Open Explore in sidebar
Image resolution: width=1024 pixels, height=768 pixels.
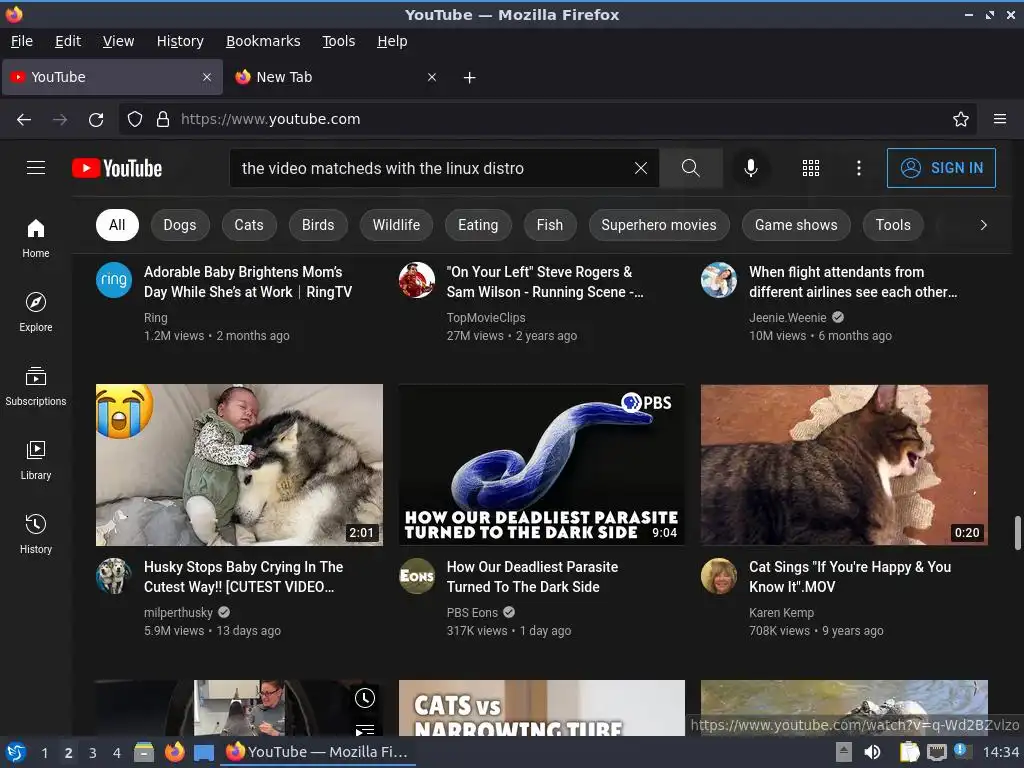coord(36,312)
